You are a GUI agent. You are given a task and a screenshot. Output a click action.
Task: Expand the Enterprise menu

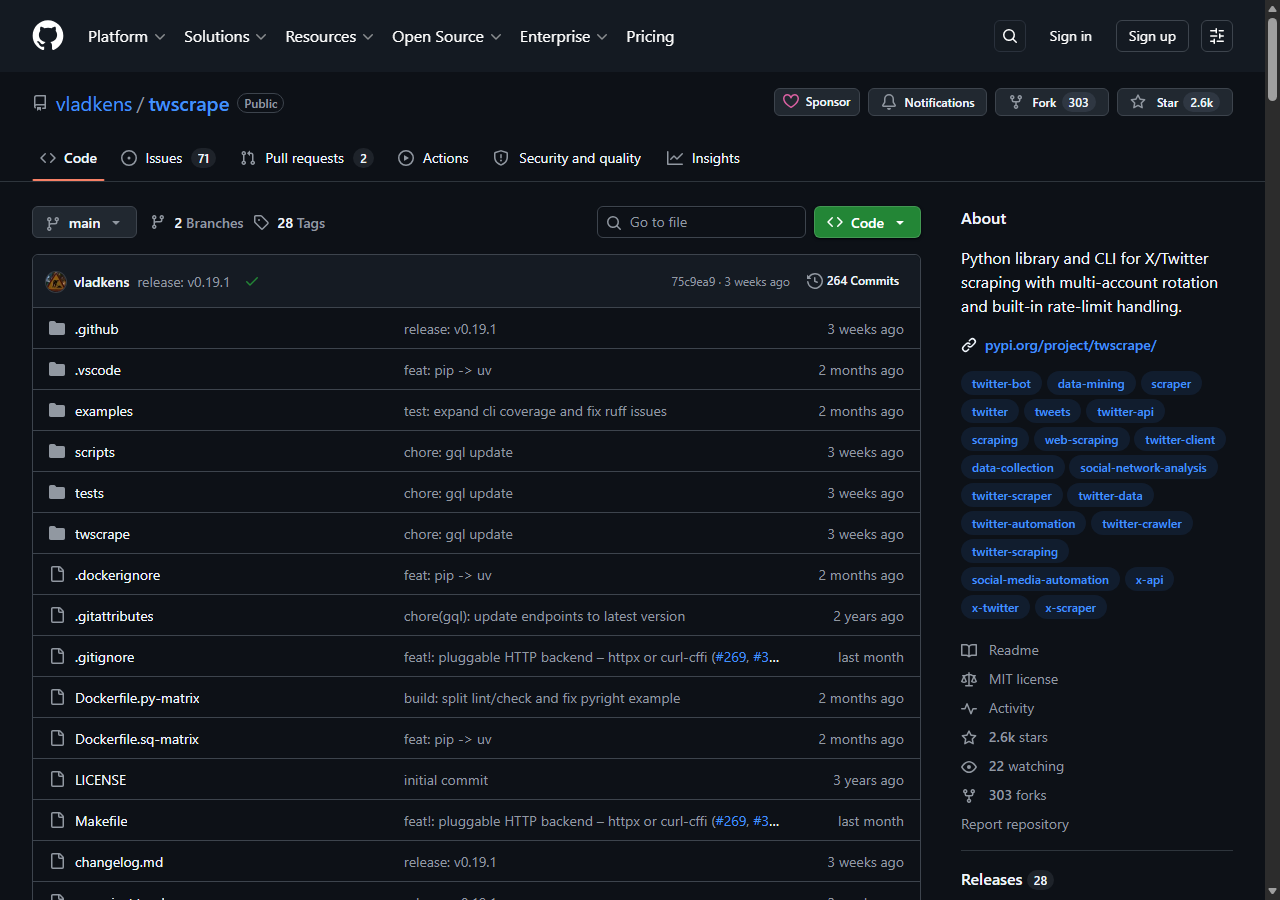(x=563, y=36)
